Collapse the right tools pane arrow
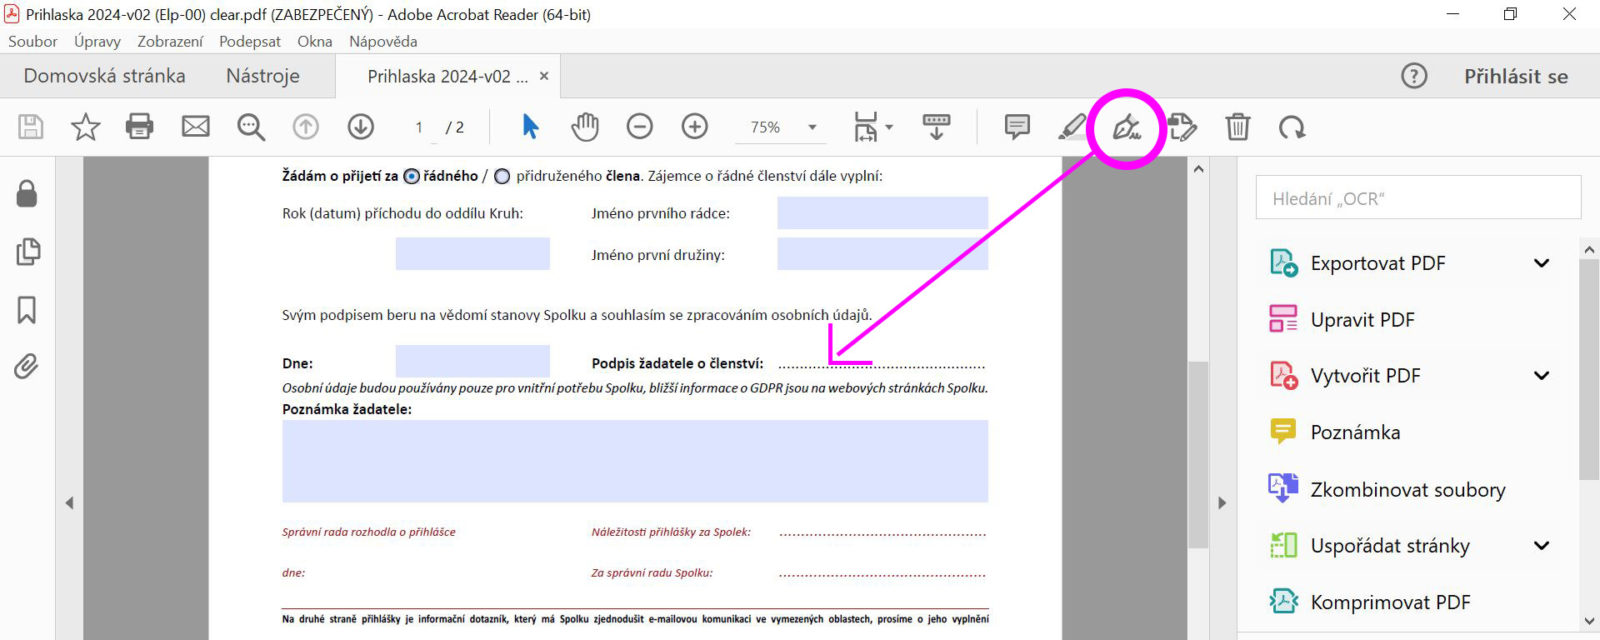This screenshot has height=640, width=1600. coord(1222,503)
